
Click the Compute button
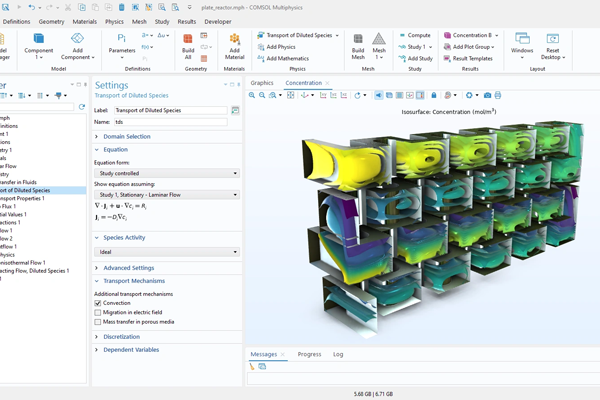415,35
